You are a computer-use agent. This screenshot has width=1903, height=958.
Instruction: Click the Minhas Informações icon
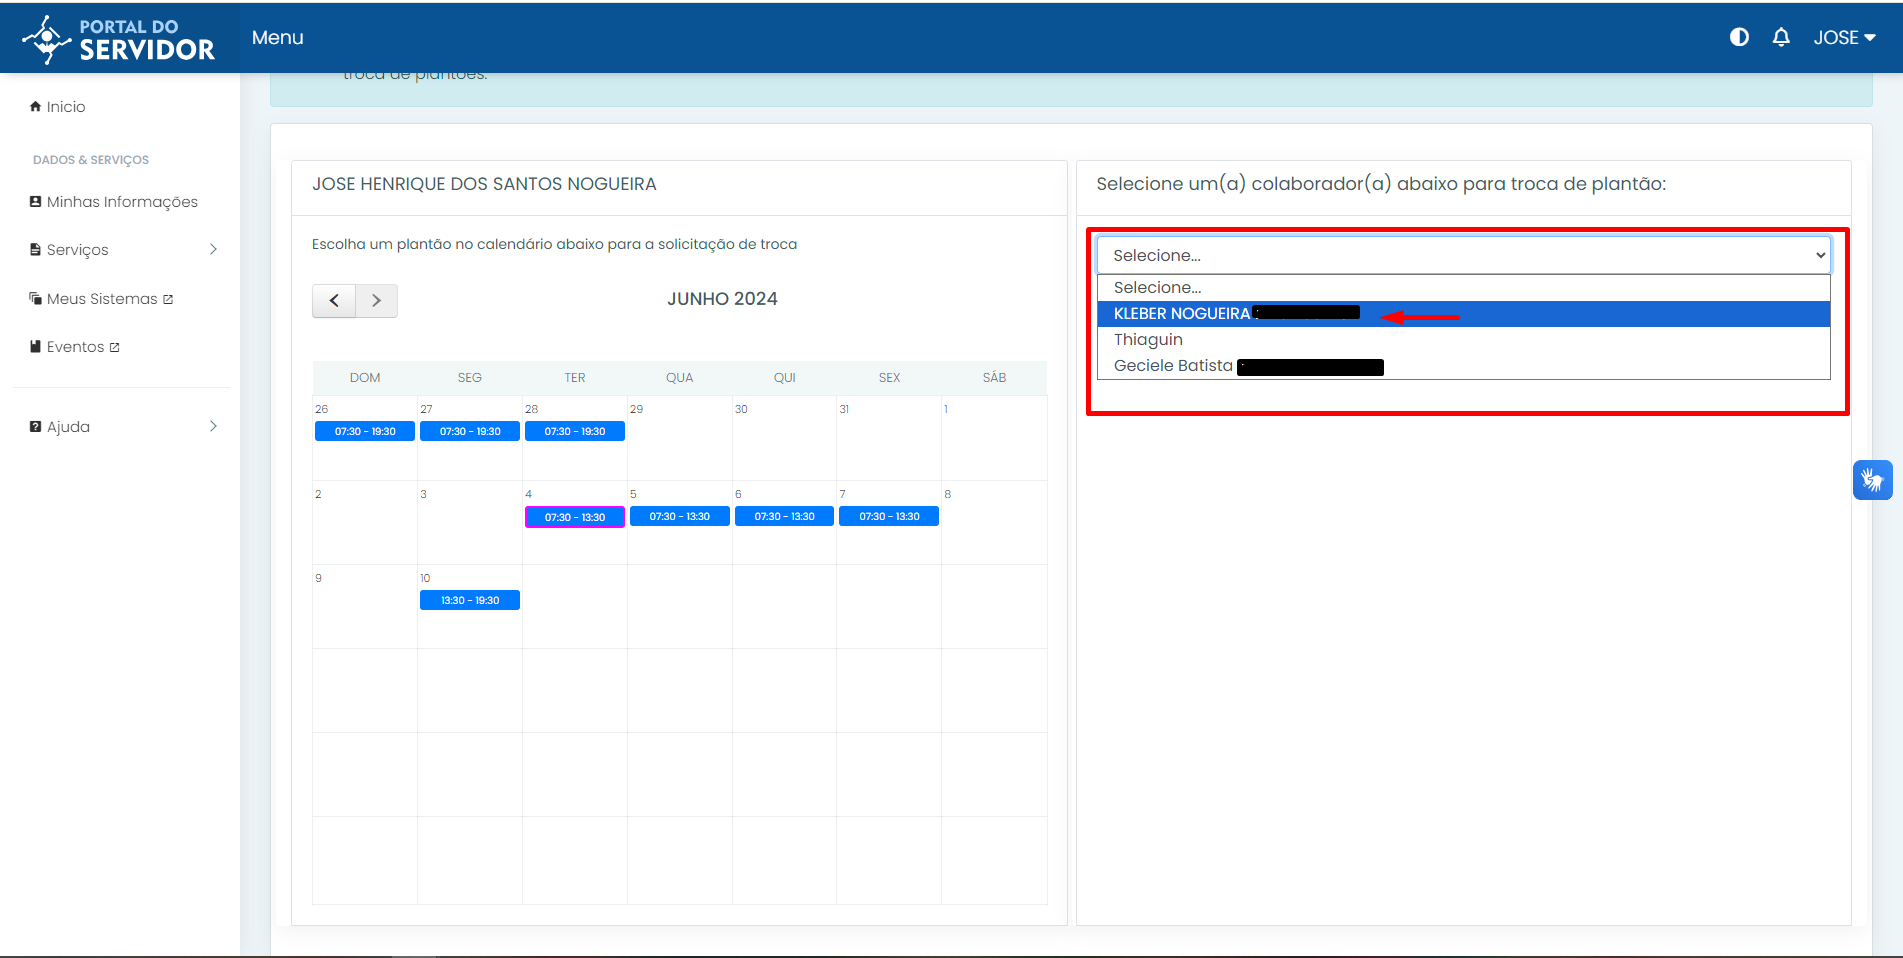pyautogui.click(x=35, y=201)
